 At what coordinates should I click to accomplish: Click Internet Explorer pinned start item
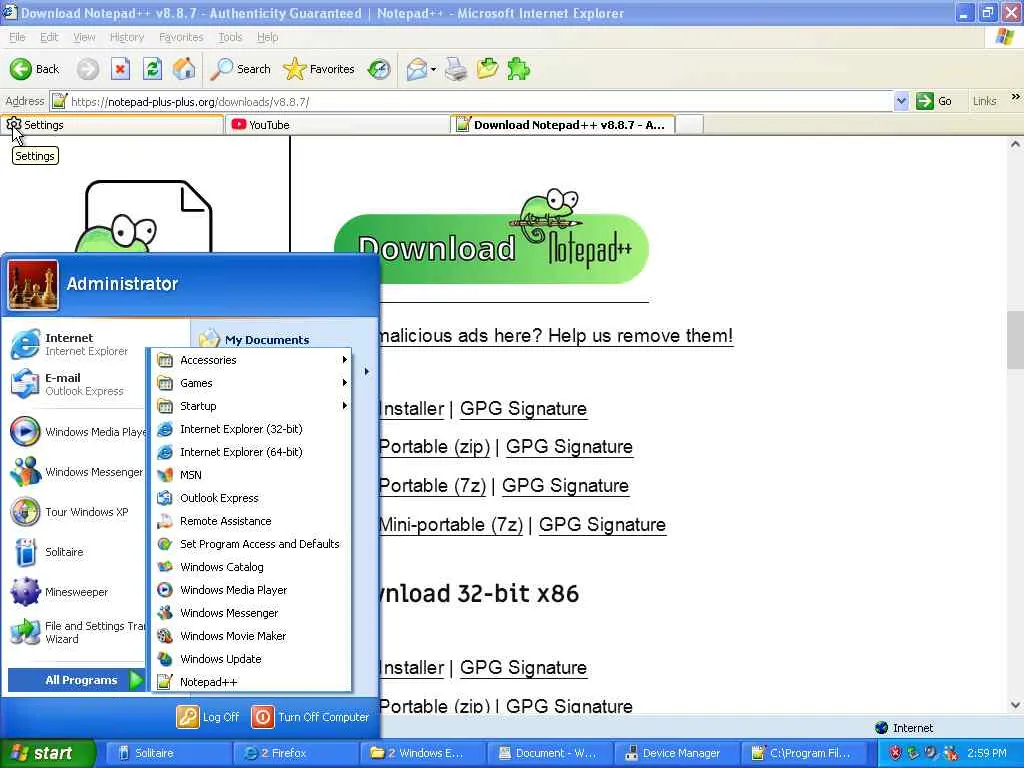pos(77,344)
